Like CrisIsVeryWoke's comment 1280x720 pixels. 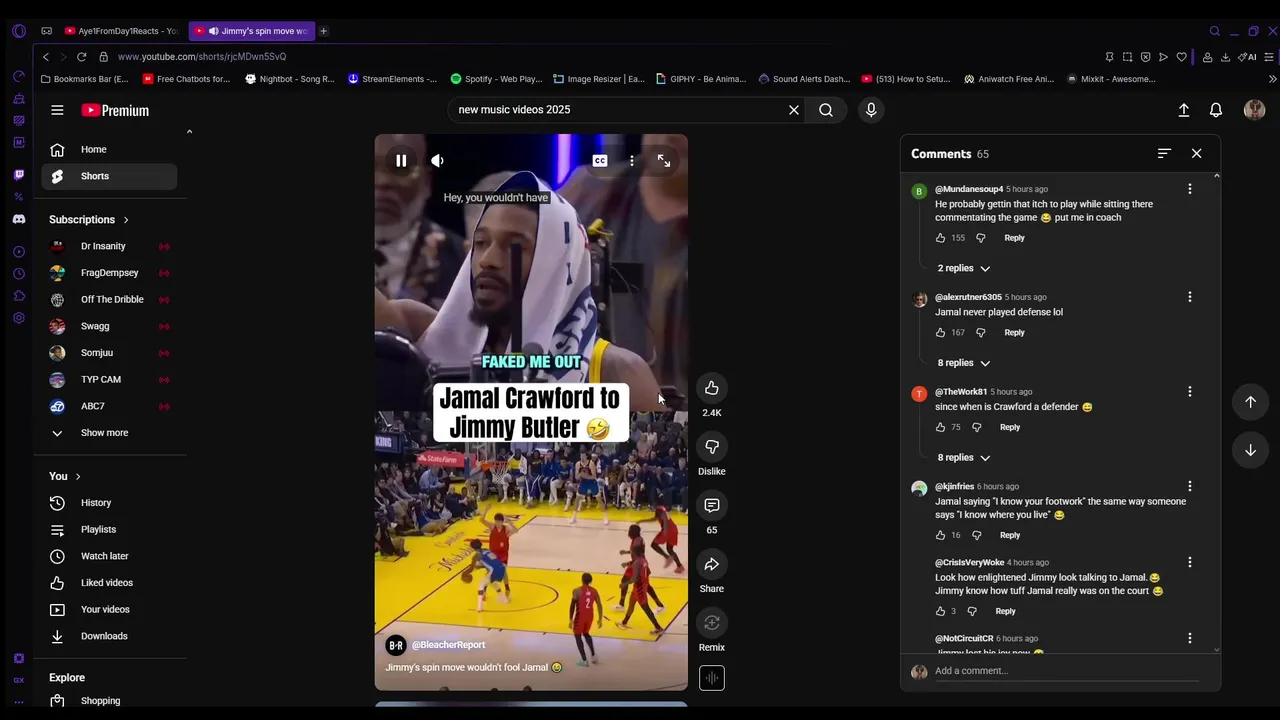940,611
